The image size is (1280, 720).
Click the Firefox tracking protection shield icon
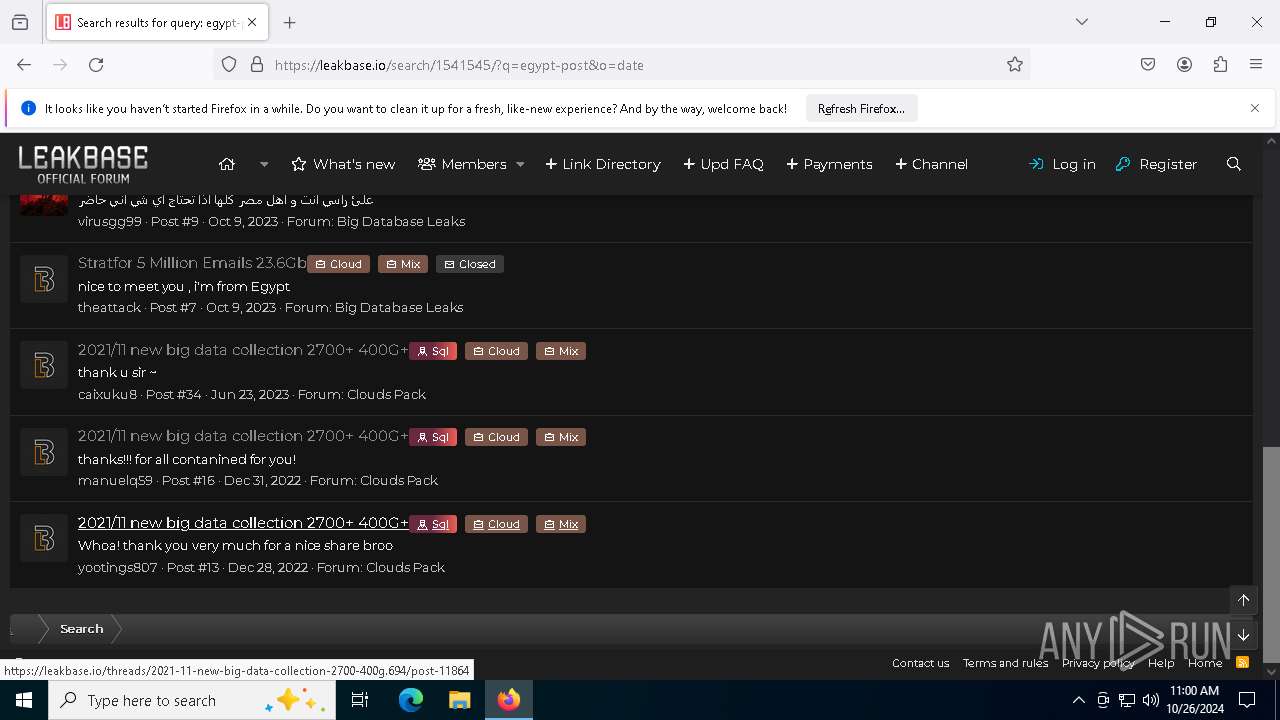pyautogui.click(x=229, y=65)
